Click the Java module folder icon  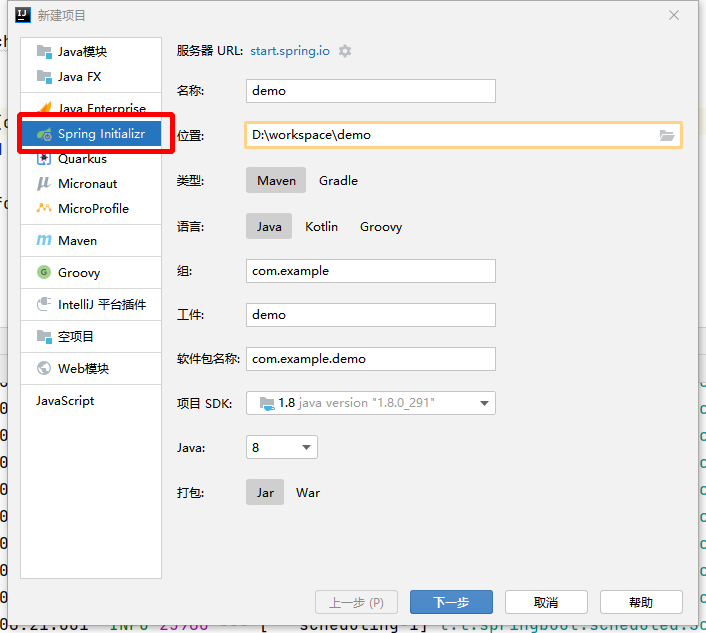(x=44, y=52)
